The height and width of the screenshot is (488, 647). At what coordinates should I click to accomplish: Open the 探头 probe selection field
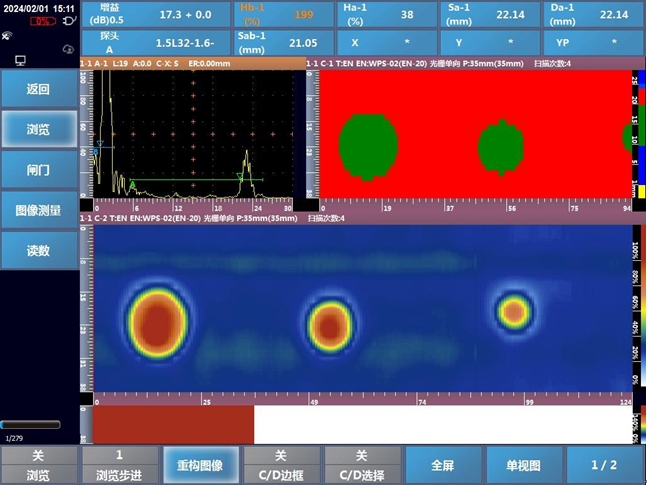(x=158, y=43)
